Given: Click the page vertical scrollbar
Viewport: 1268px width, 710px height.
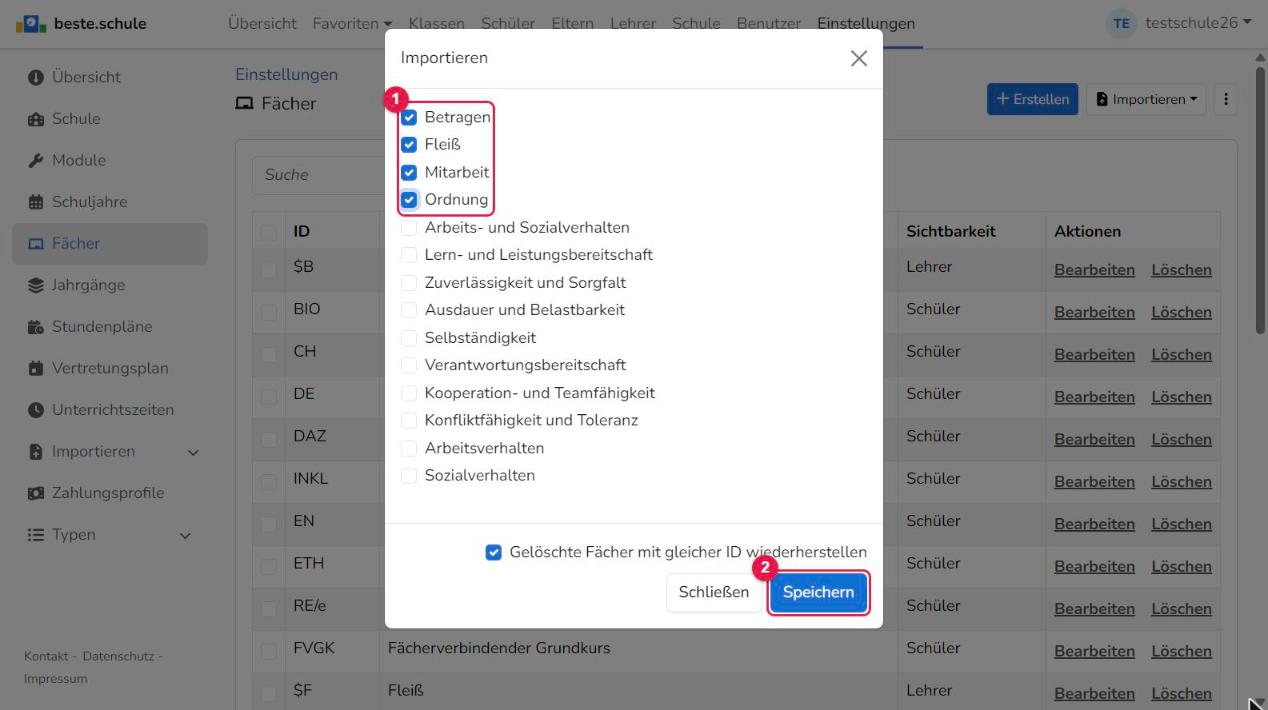Looking at the screenshot, I should pos(1259,200).
